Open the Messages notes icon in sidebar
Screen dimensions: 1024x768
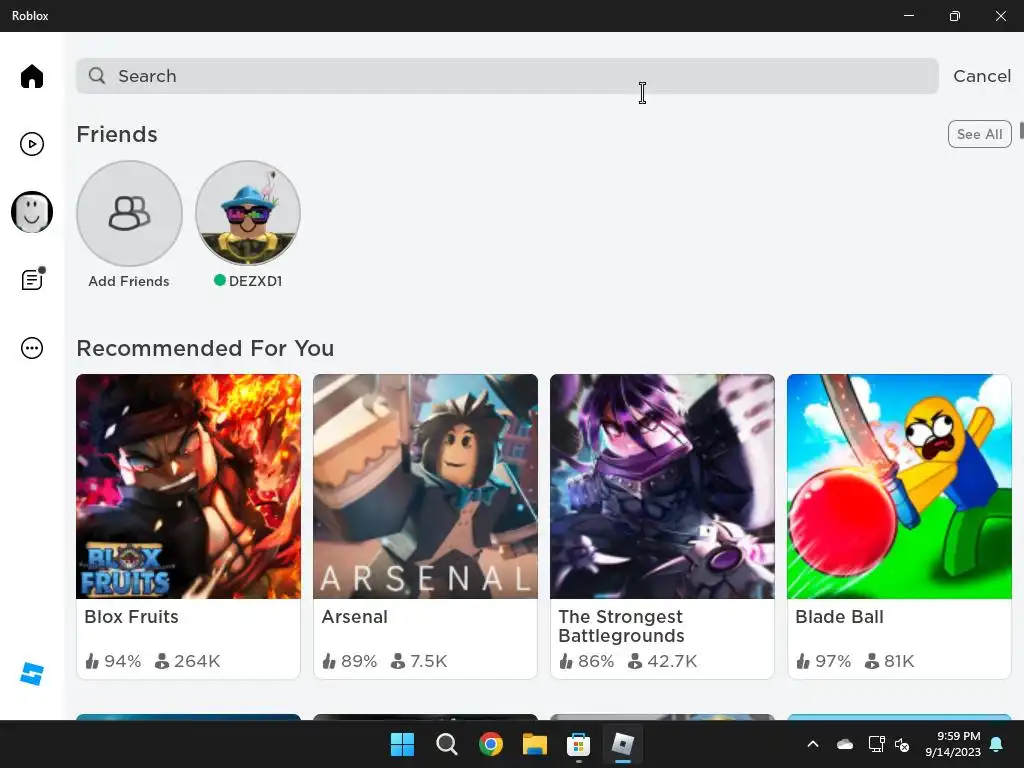[x=33, y=279]
